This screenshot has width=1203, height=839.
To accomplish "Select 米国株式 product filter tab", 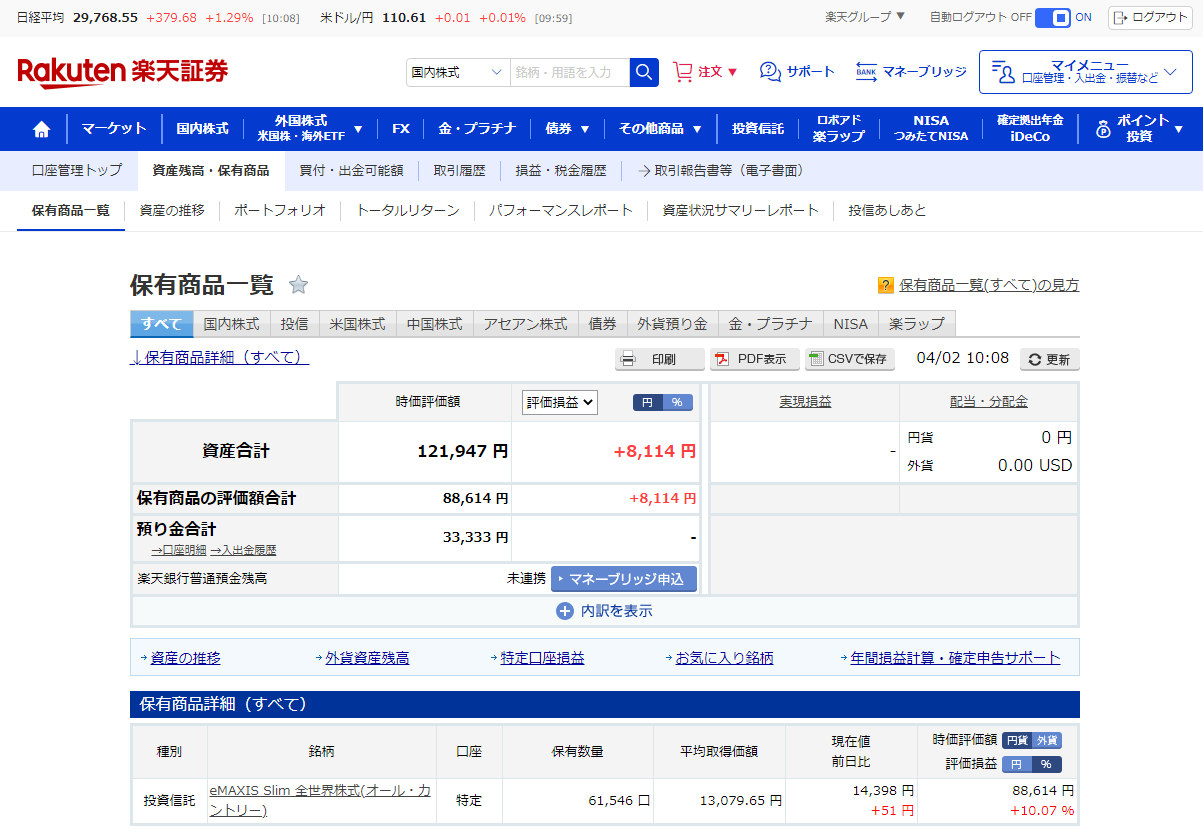I will click(x=357, y=324).
